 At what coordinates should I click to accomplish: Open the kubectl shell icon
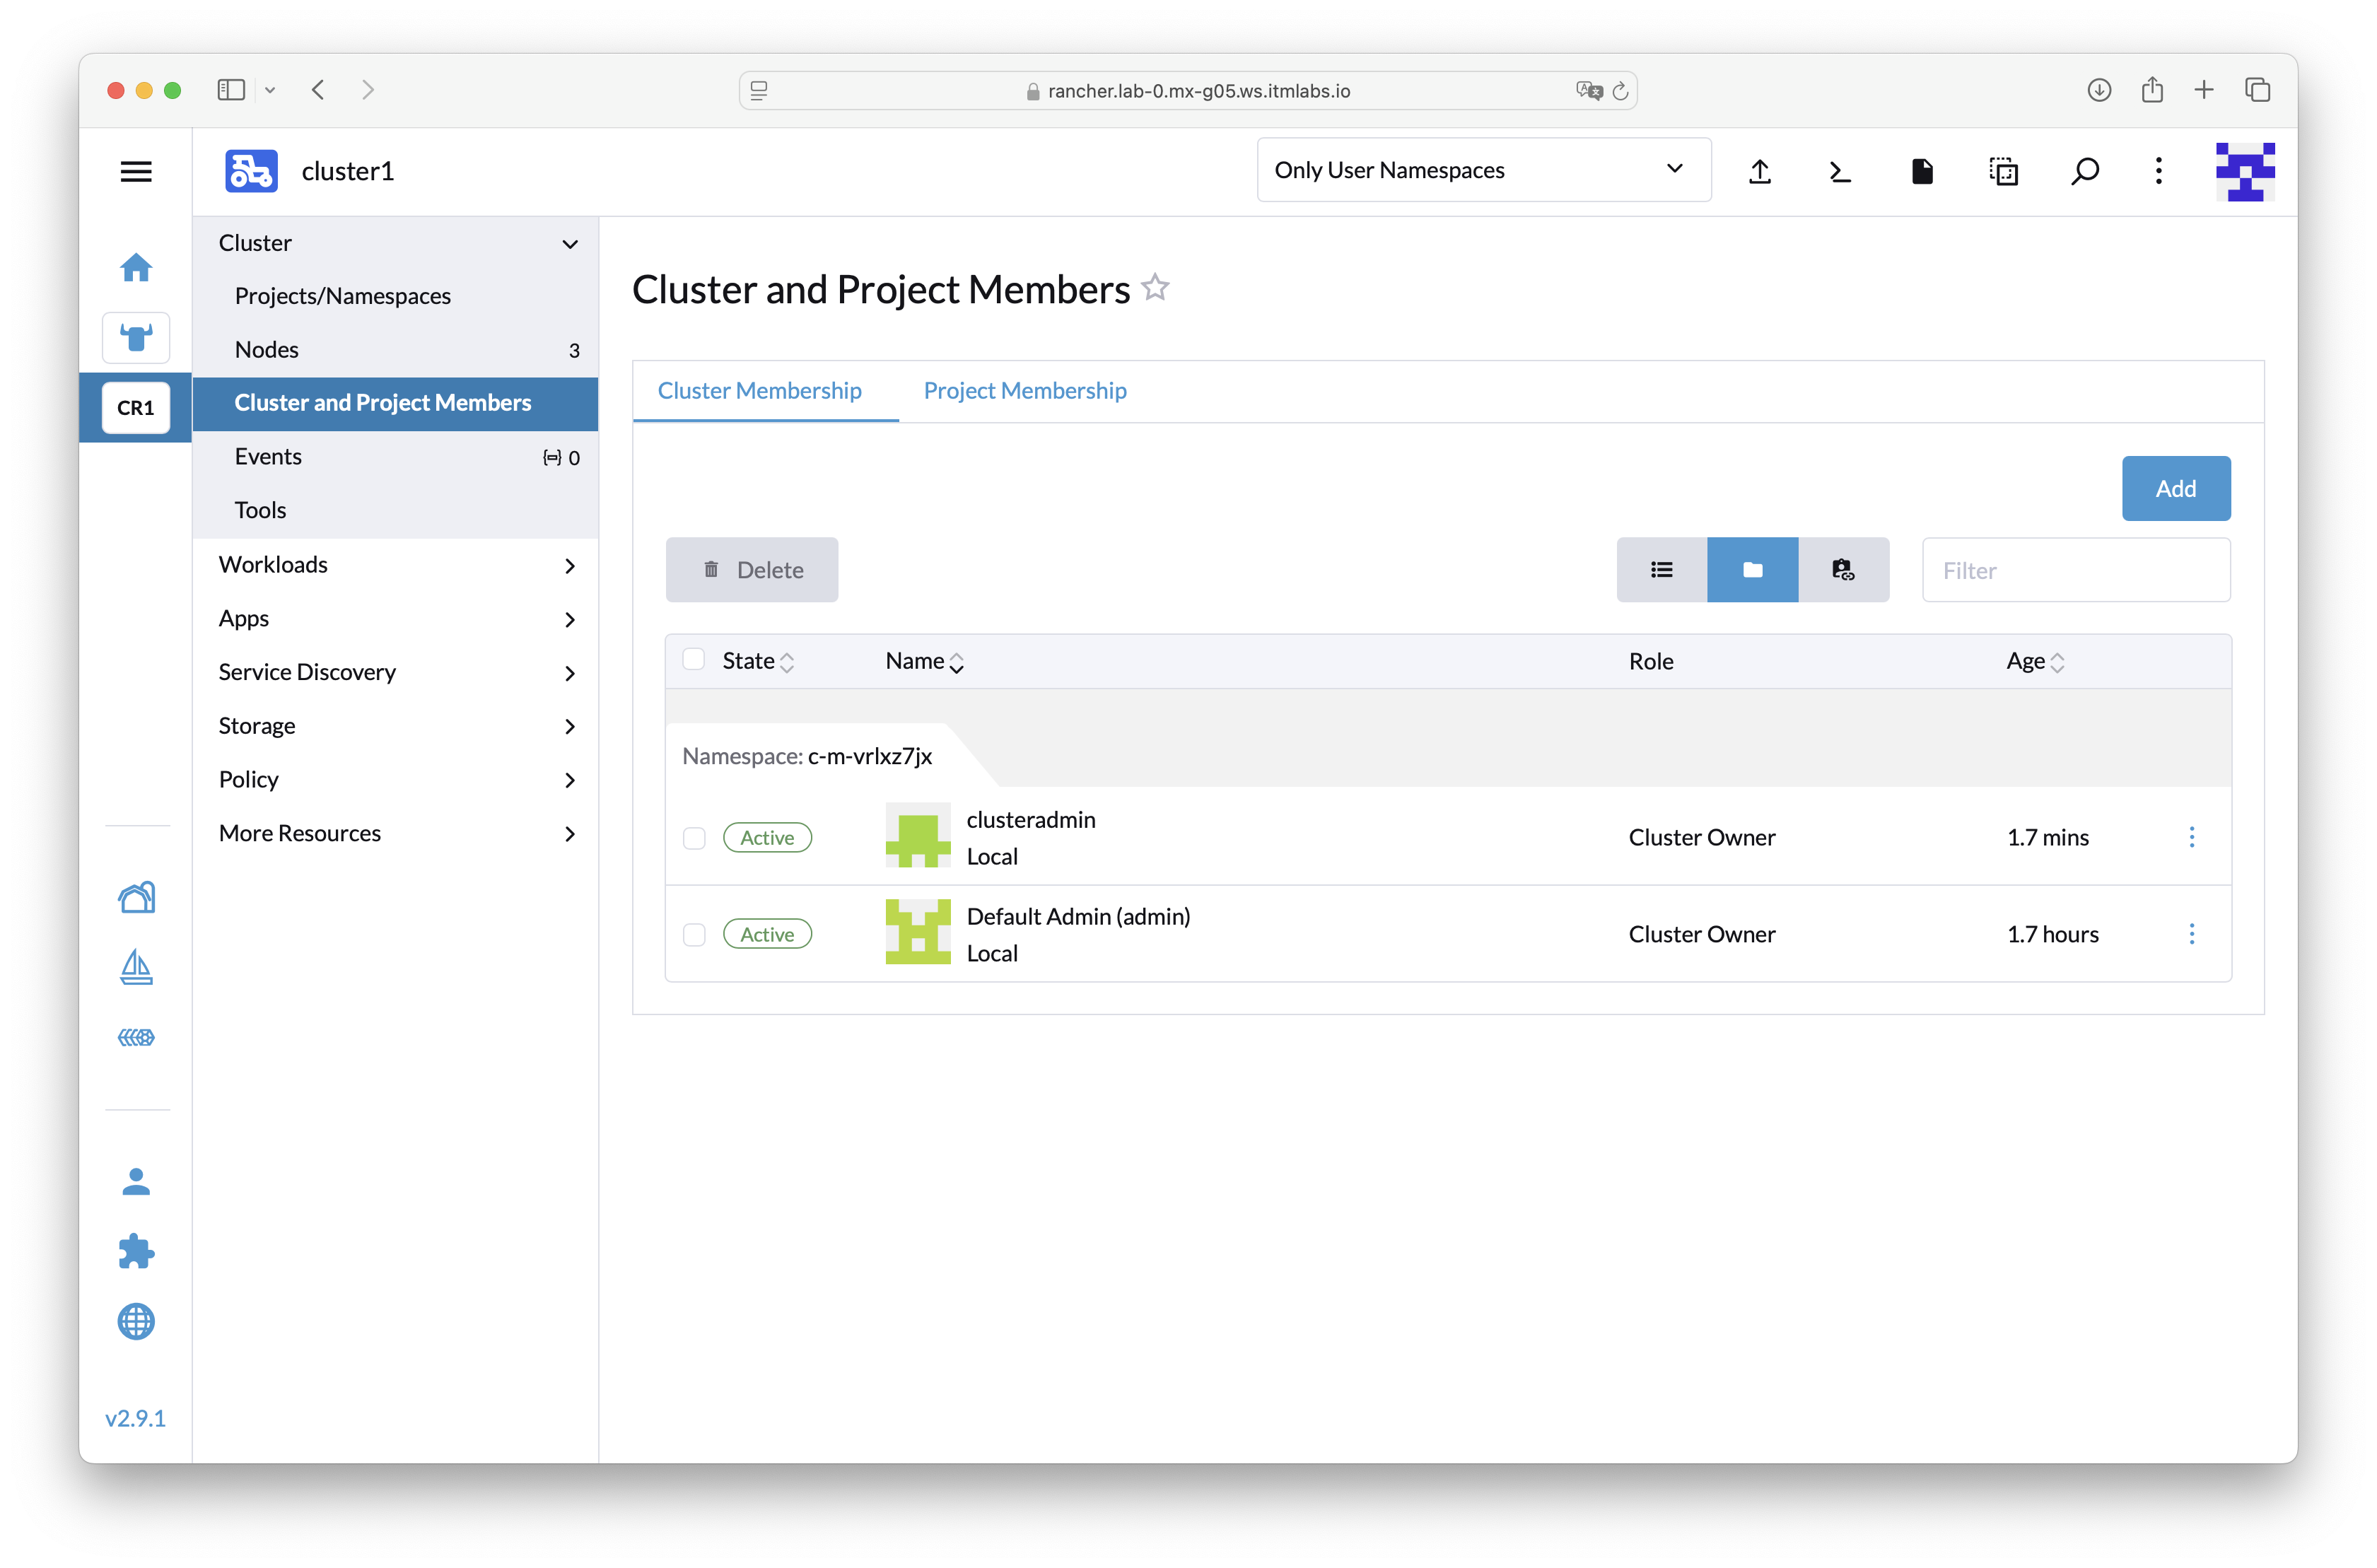(x=1840, y=171)
